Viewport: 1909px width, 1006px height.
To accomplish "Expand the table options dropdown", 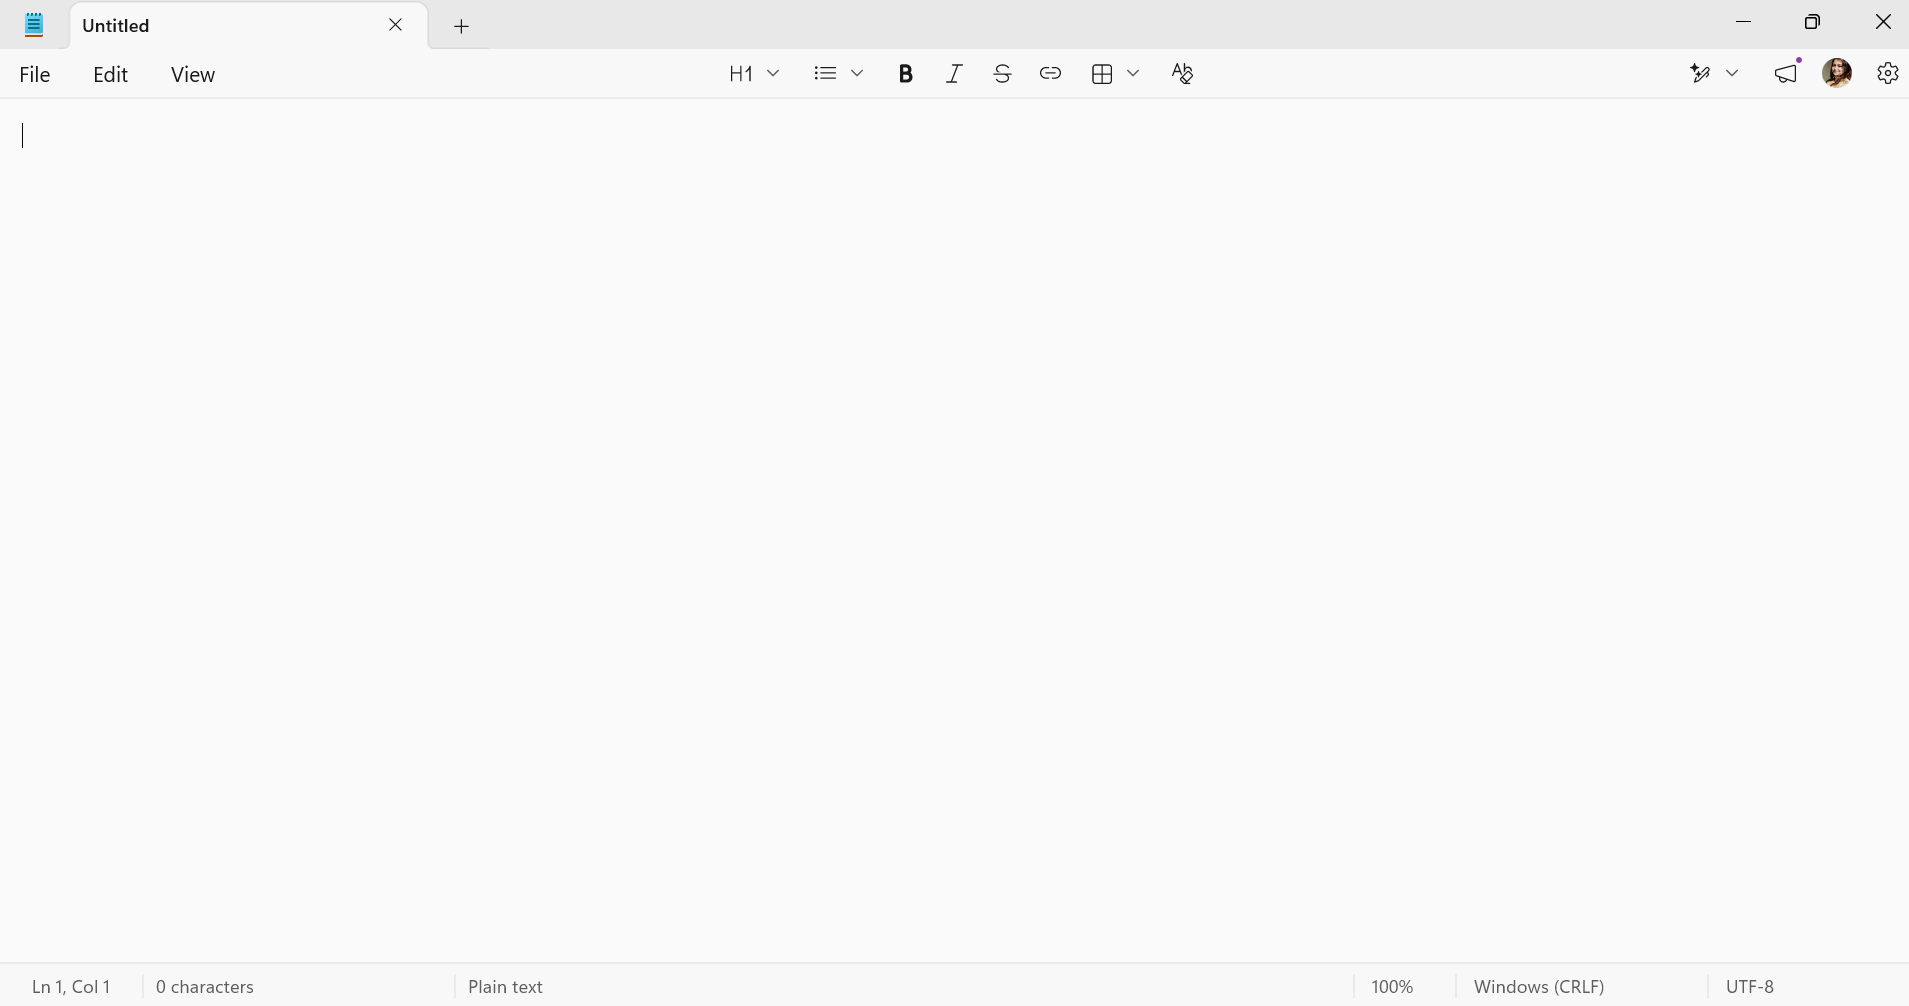I will 1133,73.
